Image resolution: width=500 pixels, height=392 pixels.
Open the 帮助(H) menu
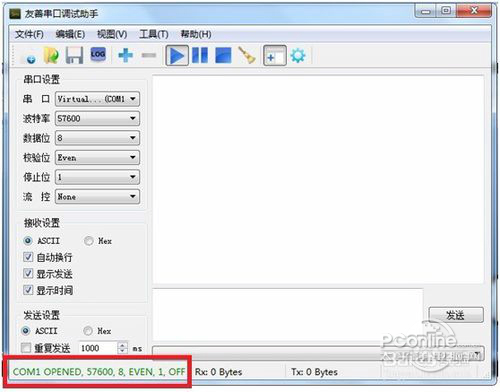click(196, 34)
